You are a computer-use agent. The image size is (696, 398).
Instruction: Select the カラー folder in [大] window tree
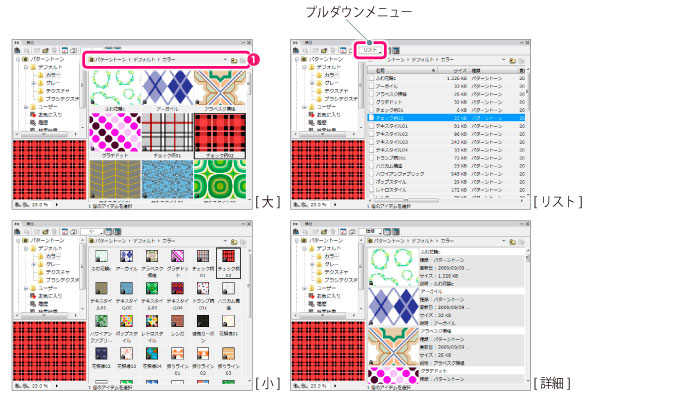click(49, 75)
